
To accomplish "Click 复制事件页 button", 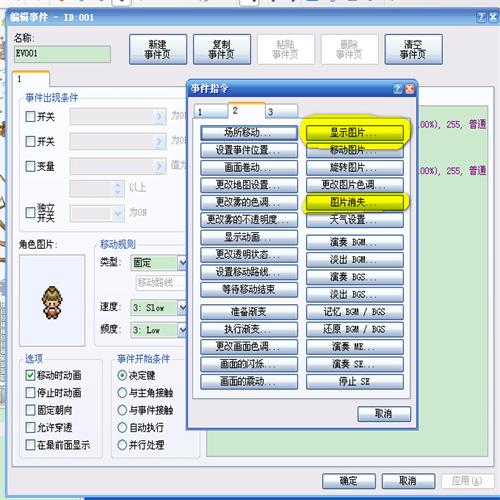I will 222,49.
